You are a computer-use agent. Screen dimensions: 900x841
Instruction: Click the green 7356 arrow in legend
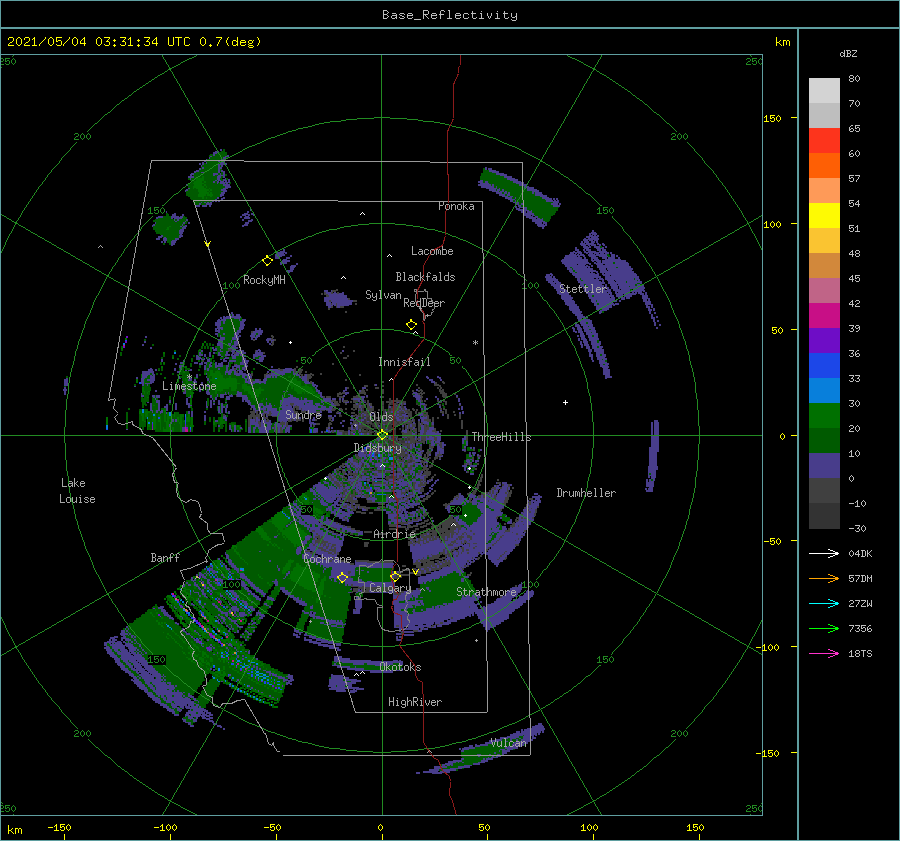(x=824, y=629)
